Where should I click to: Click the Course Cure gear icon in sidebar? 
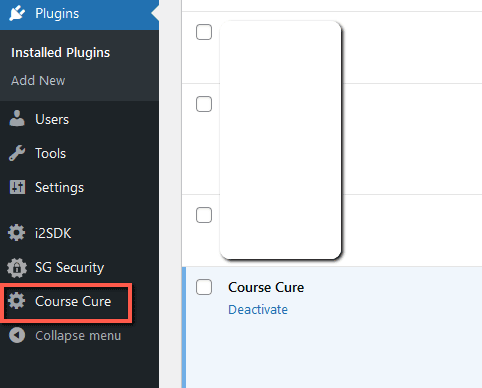16,301
